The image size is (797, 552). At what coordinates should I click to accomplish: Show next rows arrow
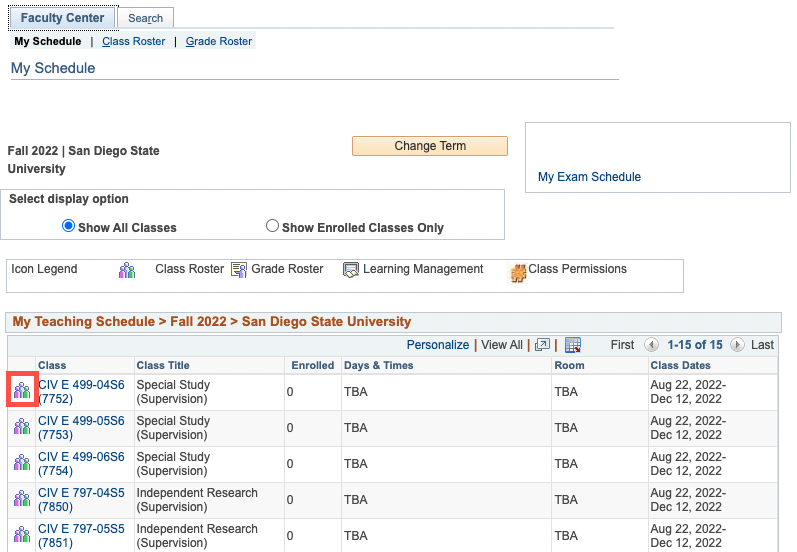point(737,345)
